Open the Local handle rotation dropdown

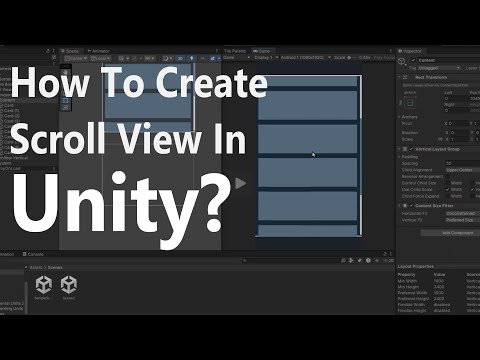pyautogui.click(x=100, y=58)
